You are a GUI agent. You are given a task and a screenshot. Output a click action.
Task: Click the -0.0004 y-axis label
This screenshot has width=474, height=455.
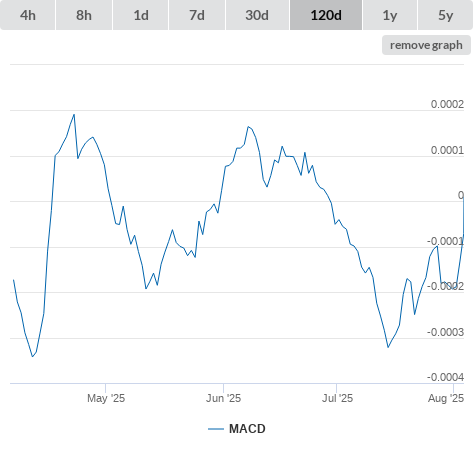(x=445, y=377)
